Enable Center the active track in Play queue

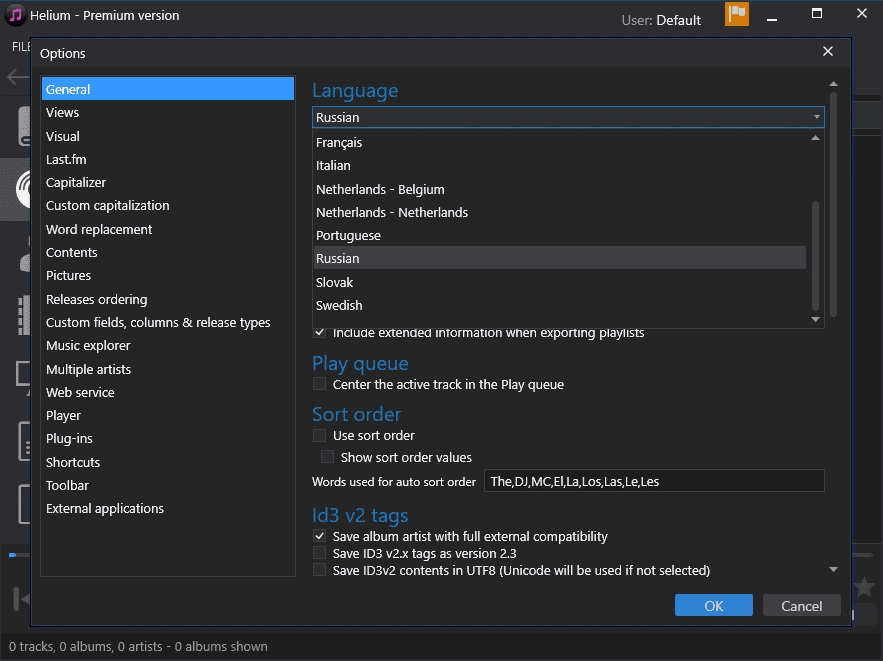pos(319,384)
